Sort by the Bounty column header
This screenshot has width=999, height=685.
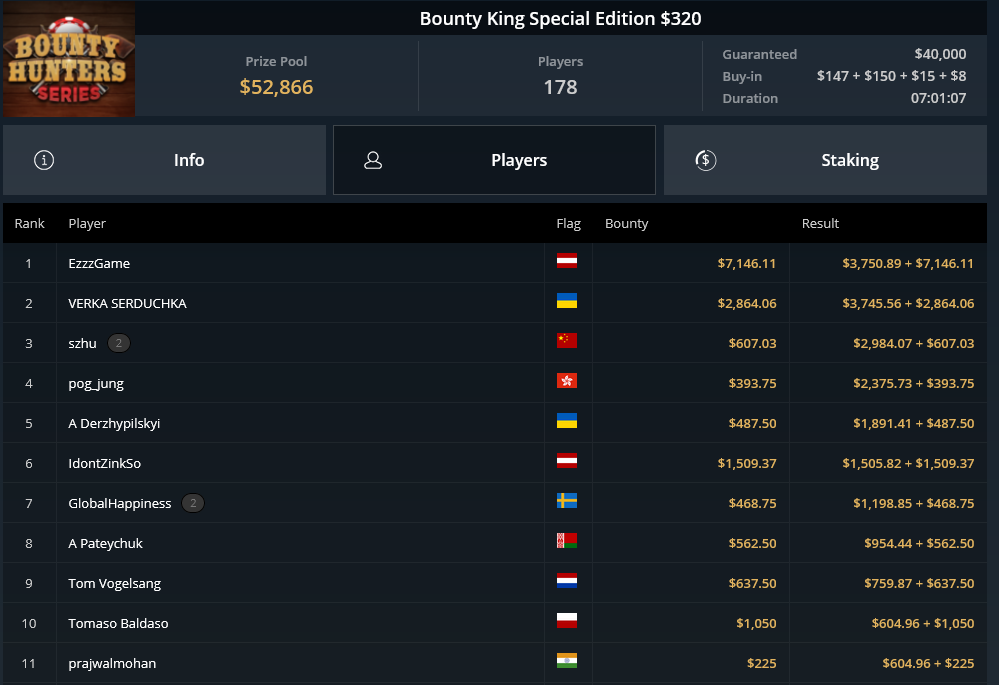click(626, 224)
